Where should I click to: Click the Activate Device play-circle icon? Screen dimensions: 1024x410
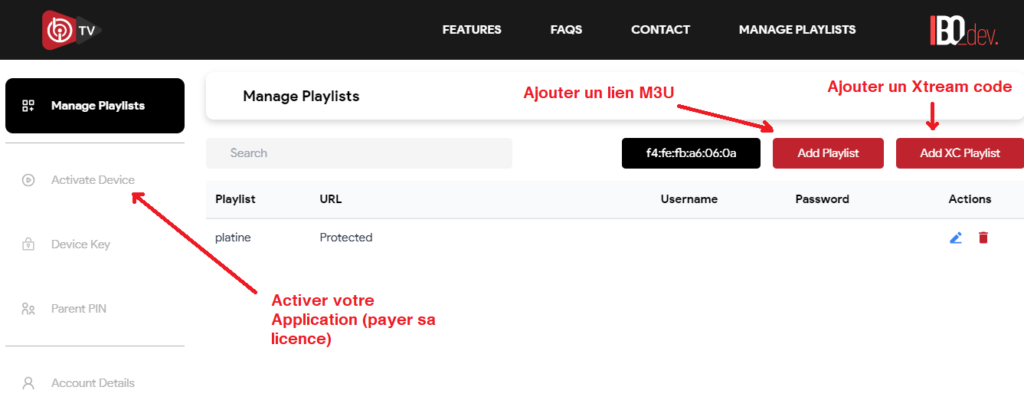click(x=28, y=180)
